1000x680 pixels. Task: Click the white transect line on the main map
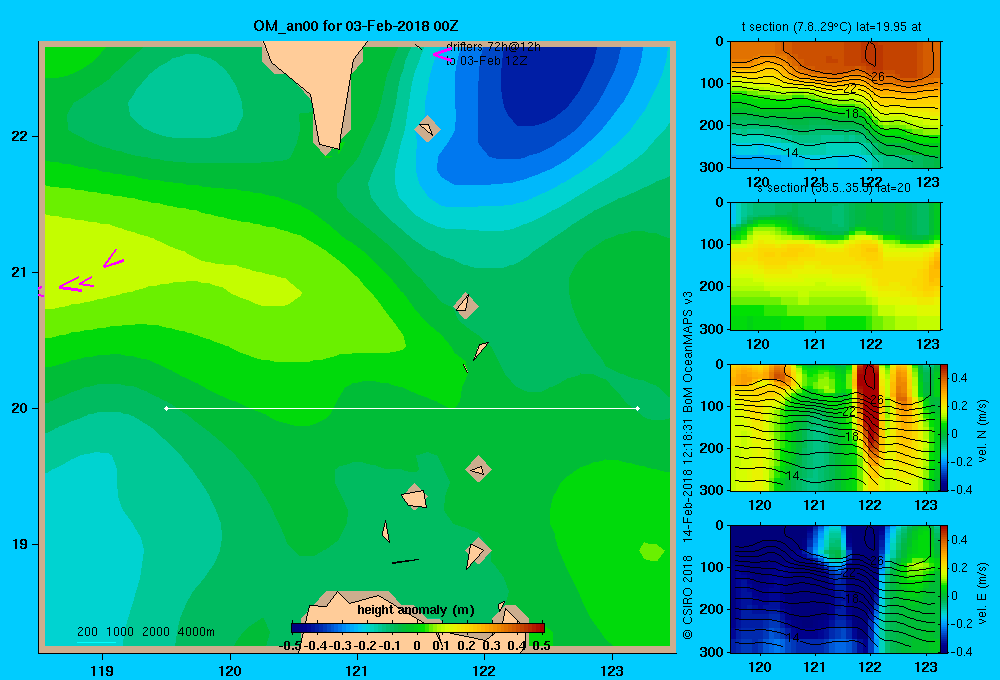[402, 408]
